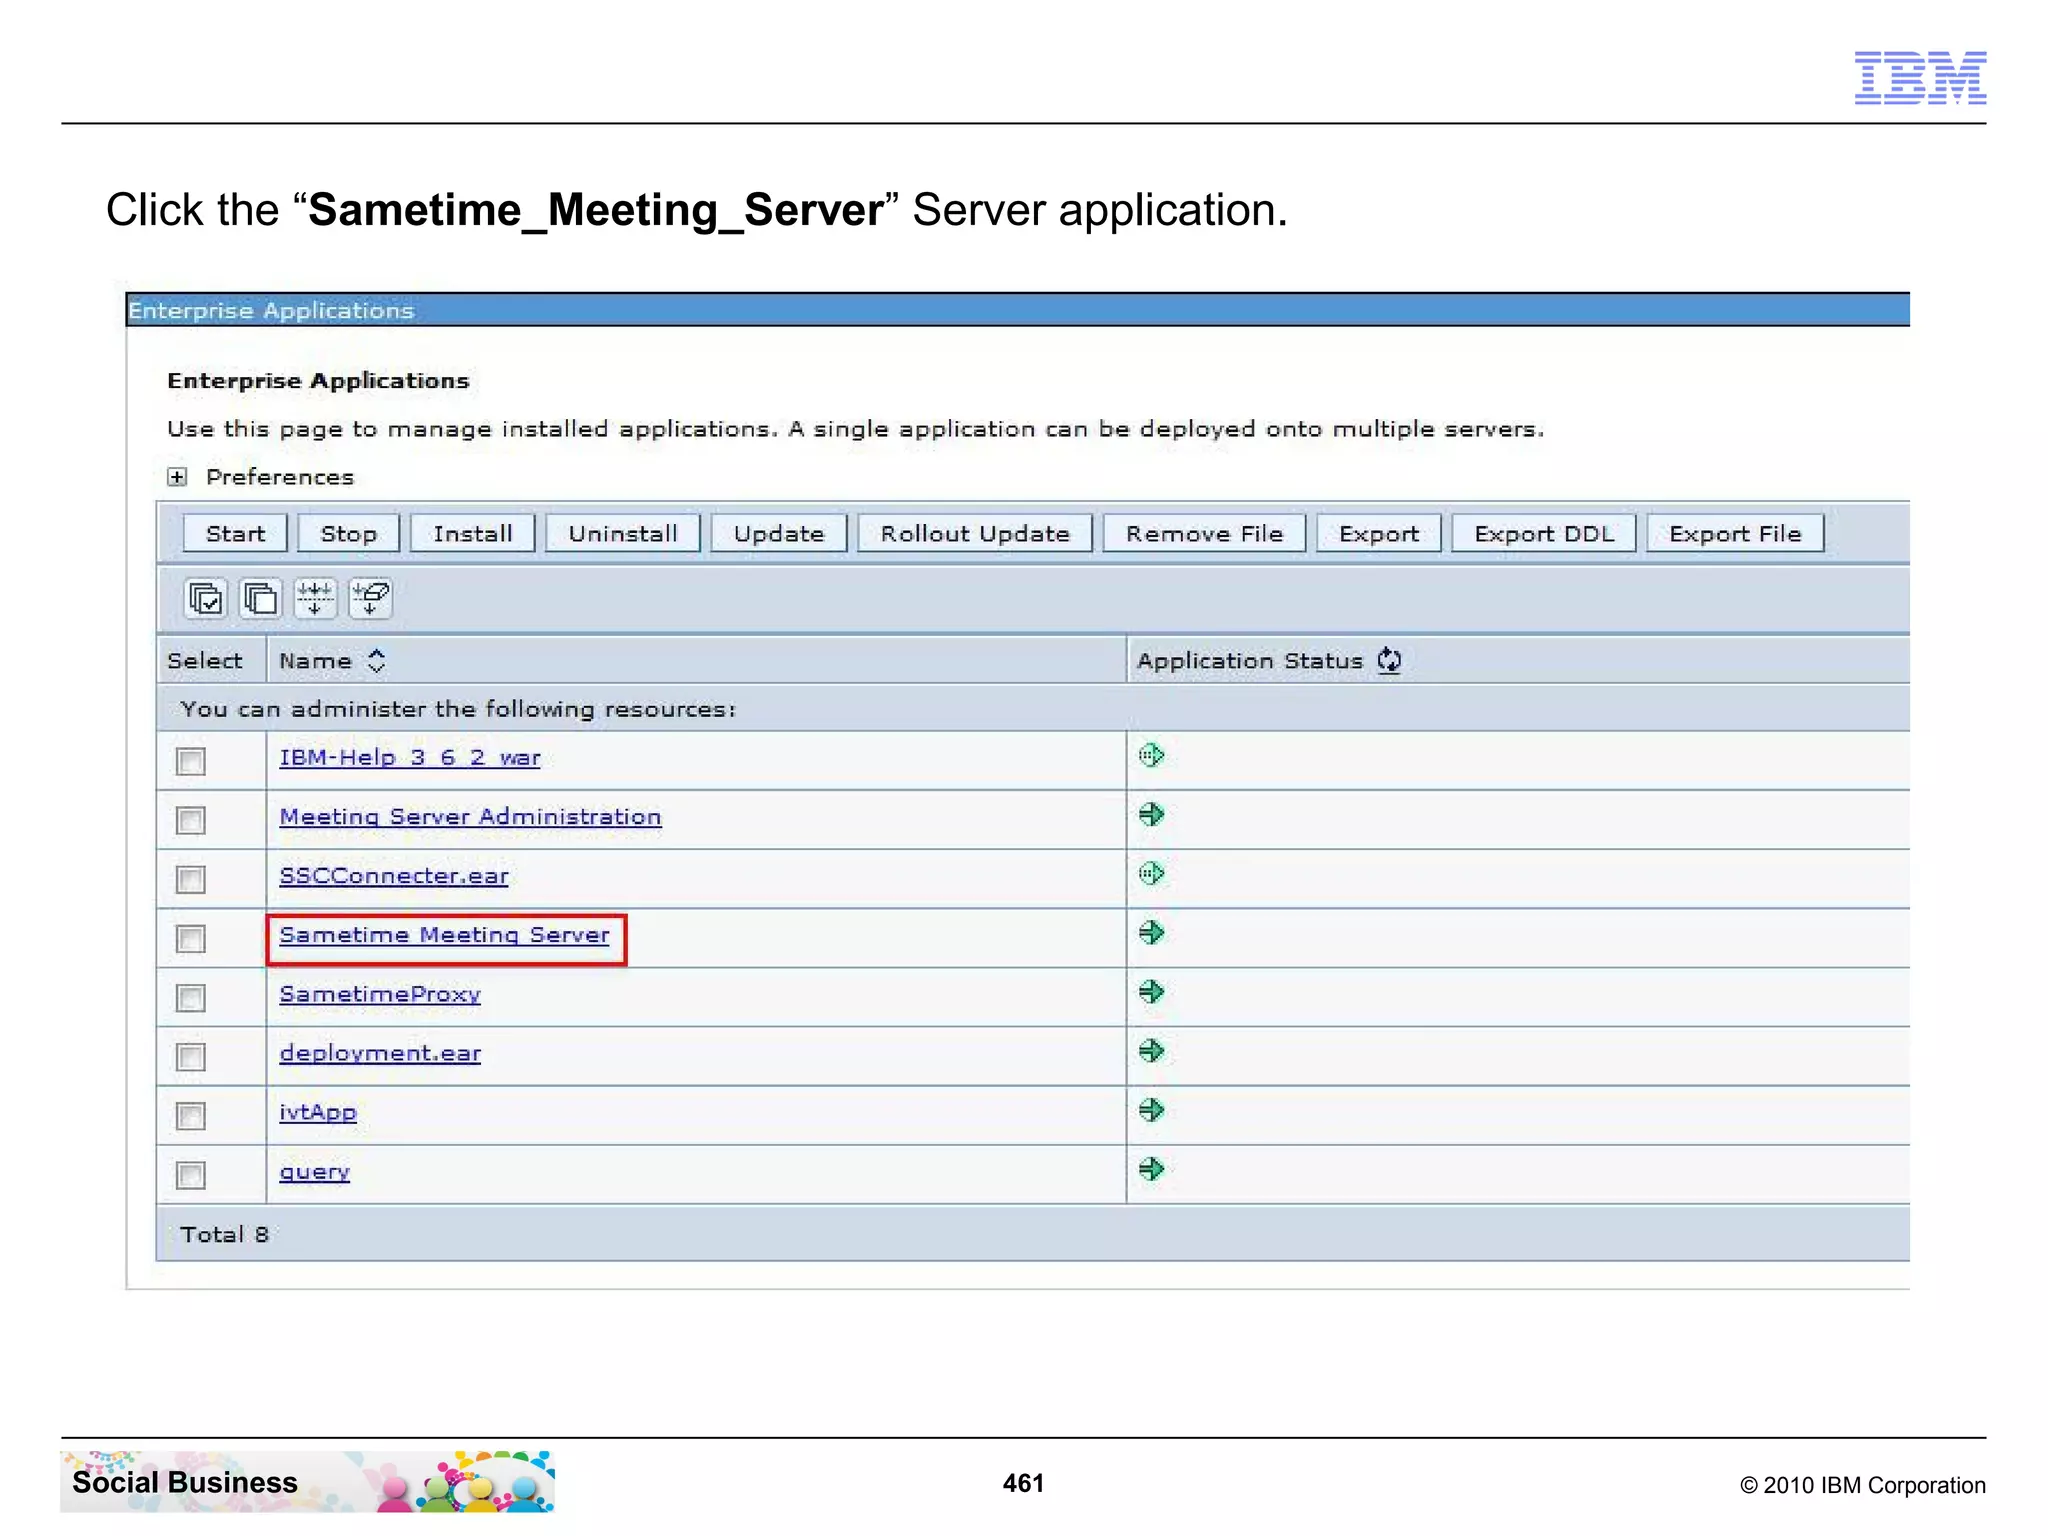Click the Rollout Update button

click(x=975, y=534)
